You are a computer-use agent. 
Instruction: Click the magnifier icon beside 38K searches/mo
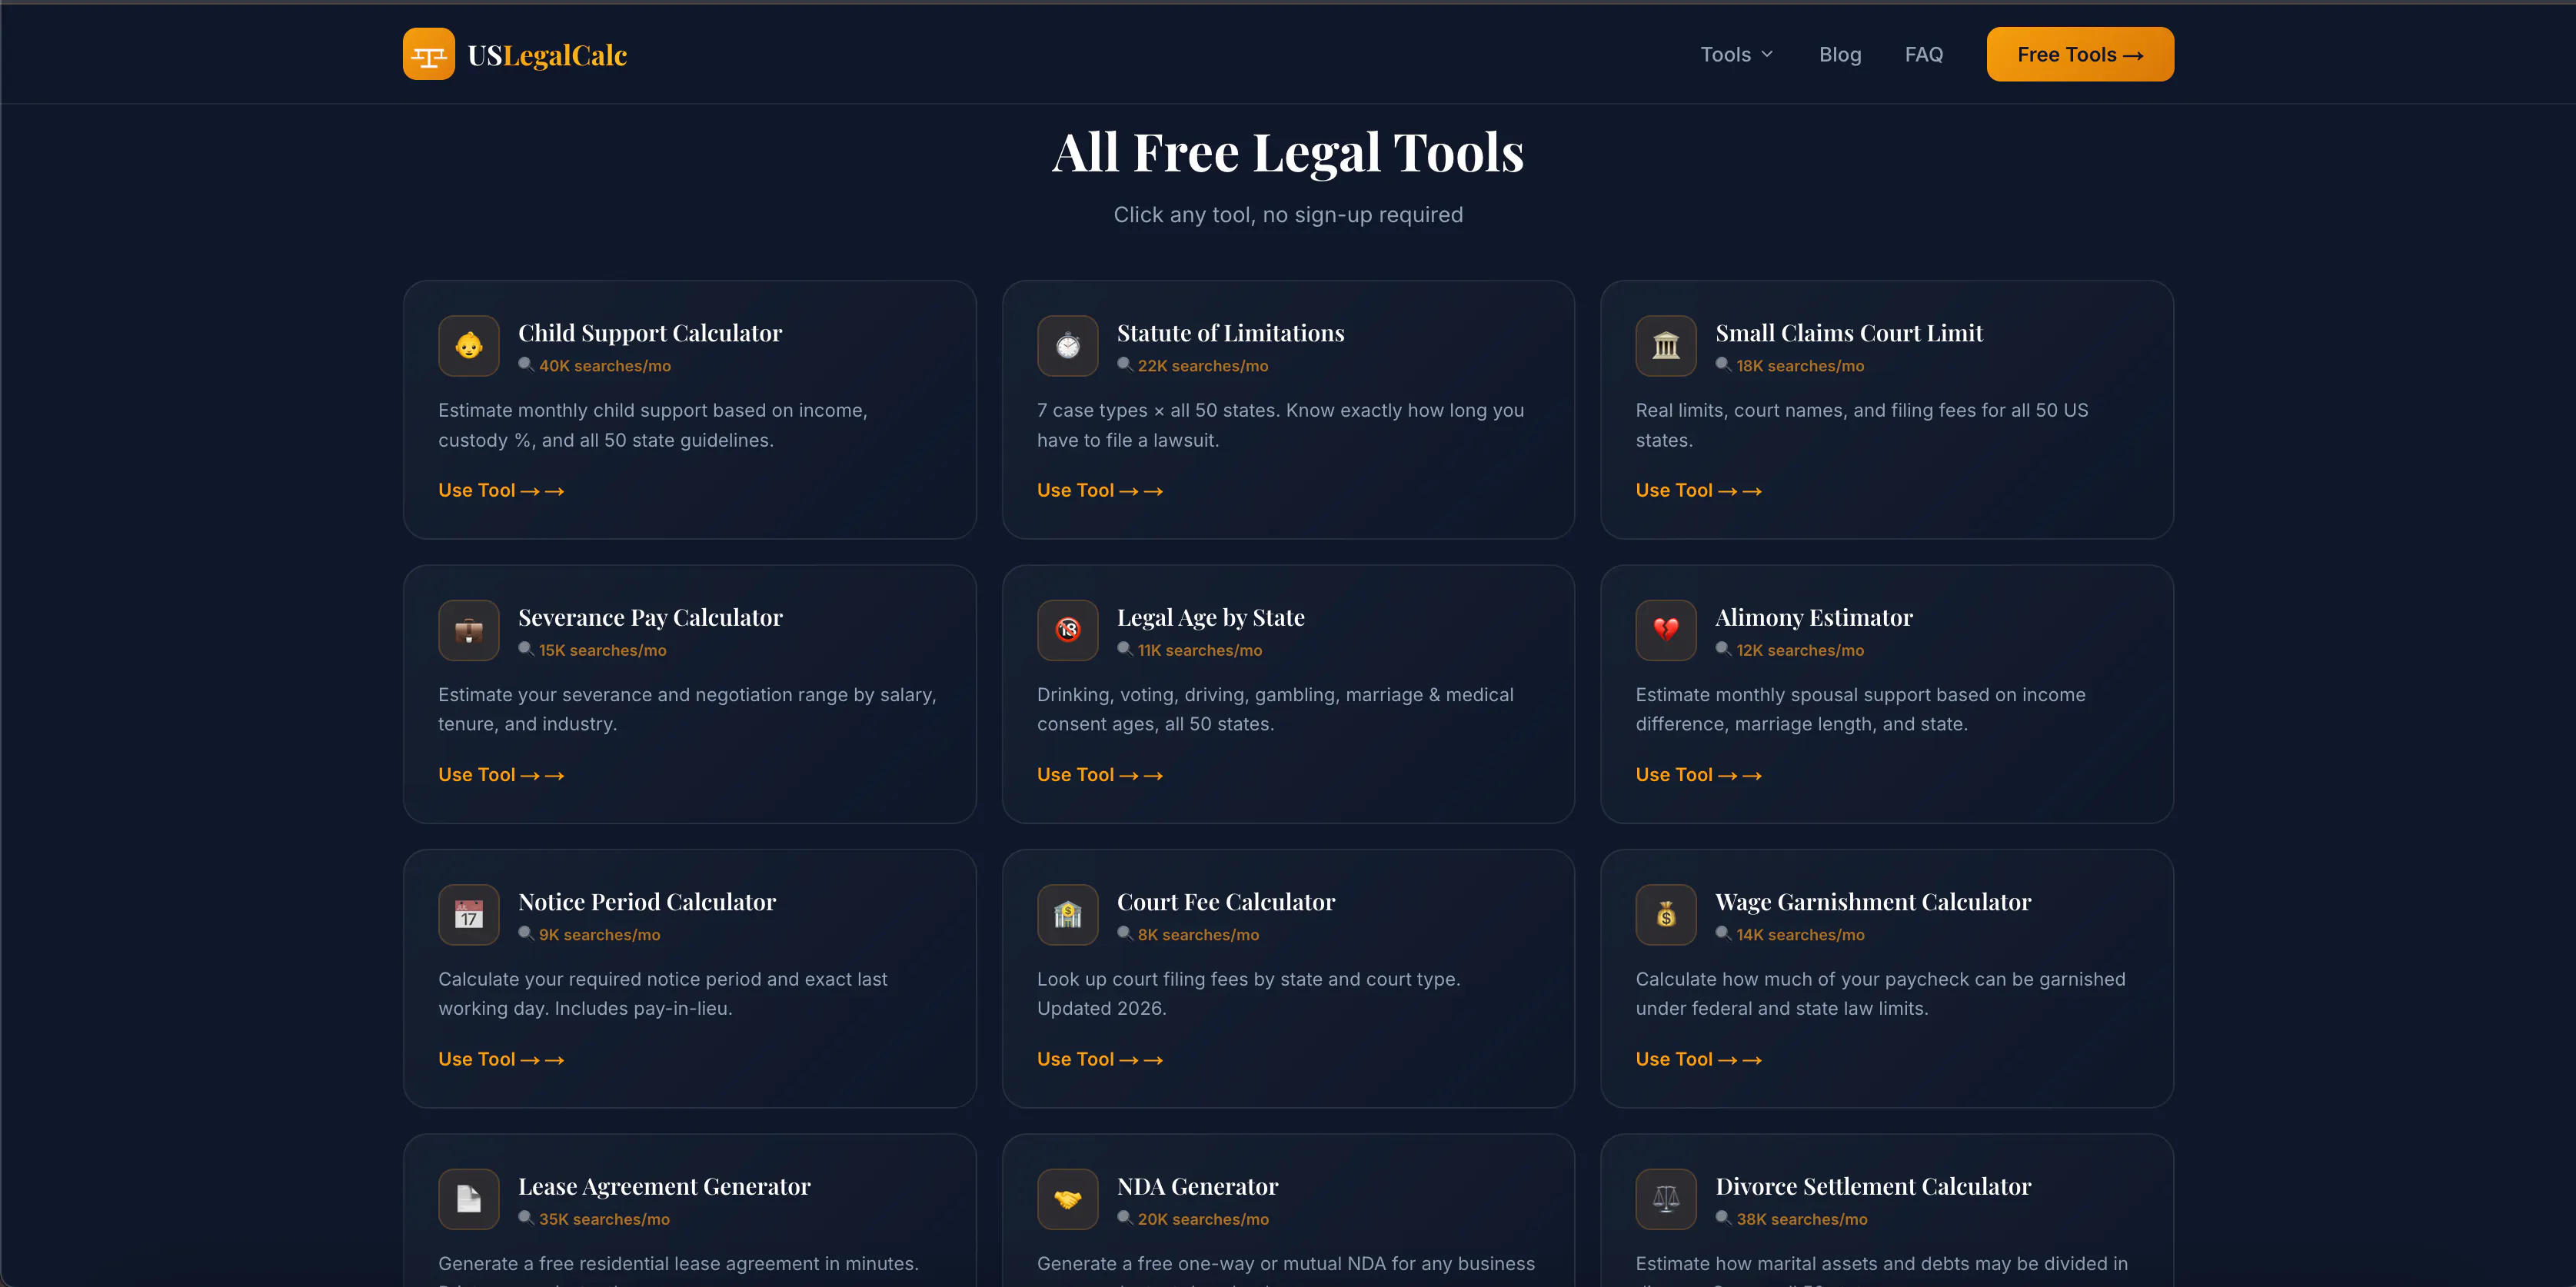(1724, 1218)
